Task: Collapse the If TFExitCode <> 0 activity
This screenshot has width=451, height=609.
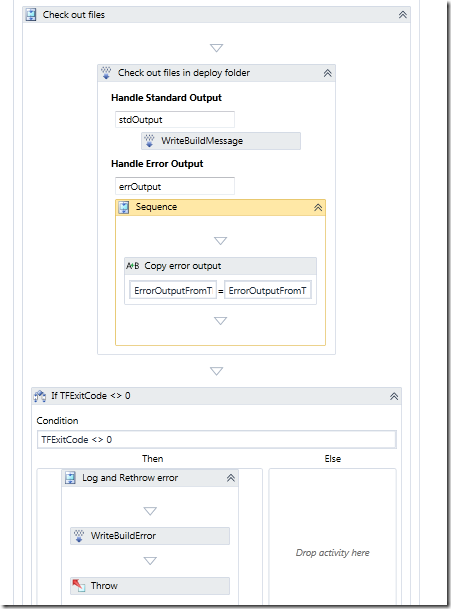Action: coord(394,396)
